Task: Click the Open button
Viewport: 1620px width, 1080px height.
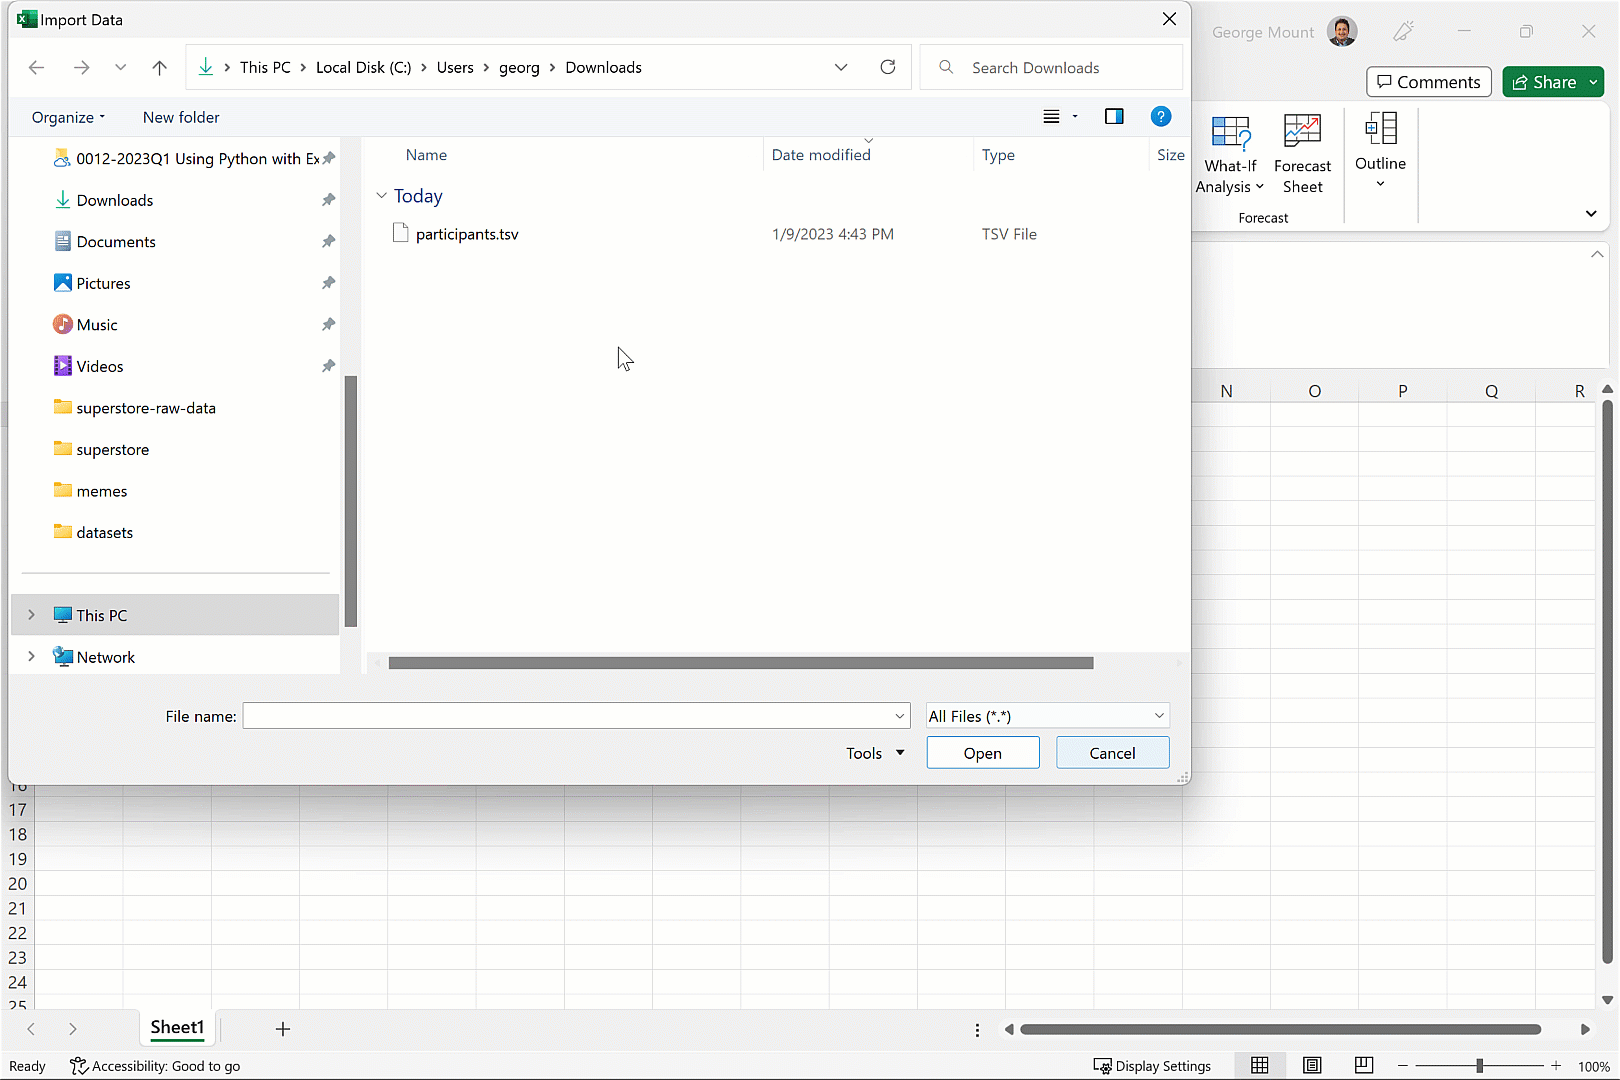Action: [982, 752]
